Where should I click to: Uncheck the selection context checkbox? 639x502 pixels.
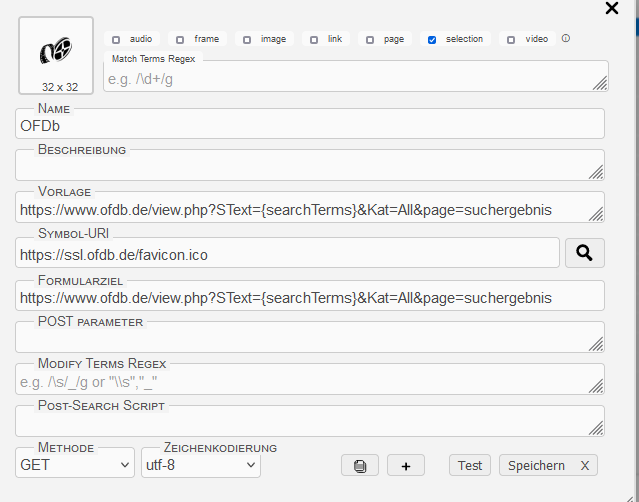(432, 40)
